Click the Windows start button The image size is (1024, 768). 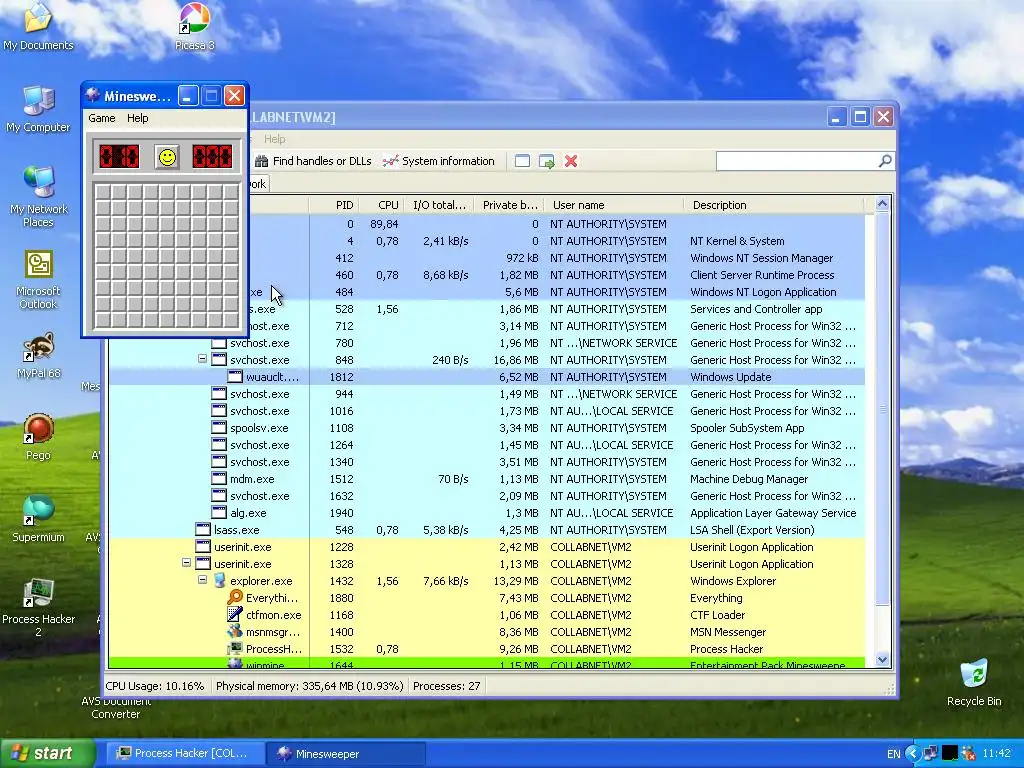(x=47, y=754)
